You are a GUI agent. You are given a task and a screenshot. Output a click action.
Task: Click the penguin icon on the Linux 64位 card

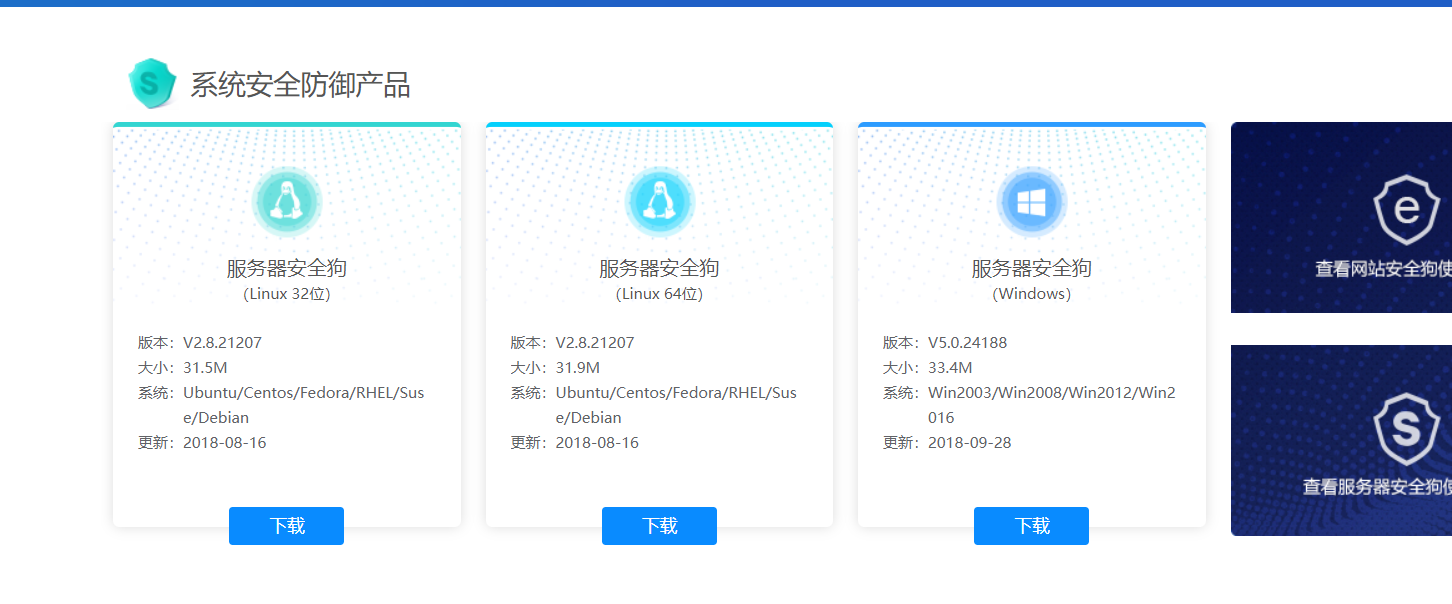659,202
